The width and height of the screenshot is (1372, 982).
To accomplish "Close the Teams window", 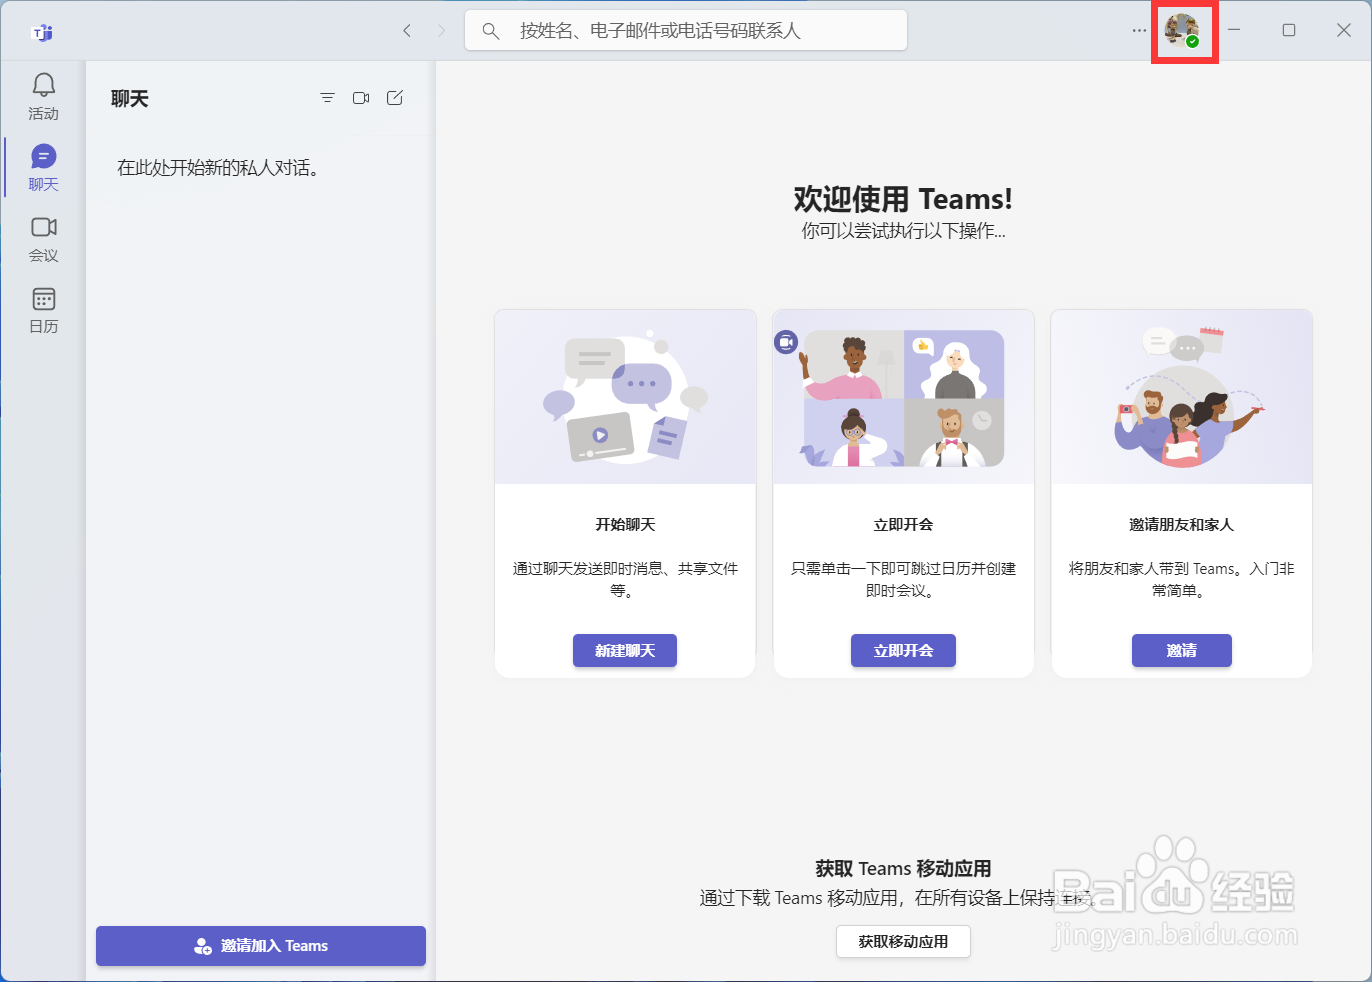I will (1344, 30).
